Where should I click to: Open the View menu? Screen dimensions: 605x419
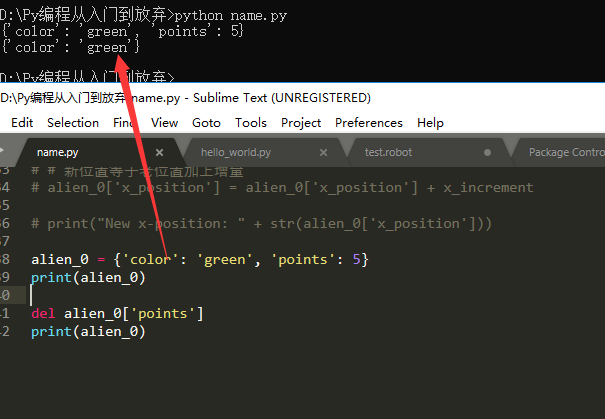pyautogui.click(x=164, y=123)
